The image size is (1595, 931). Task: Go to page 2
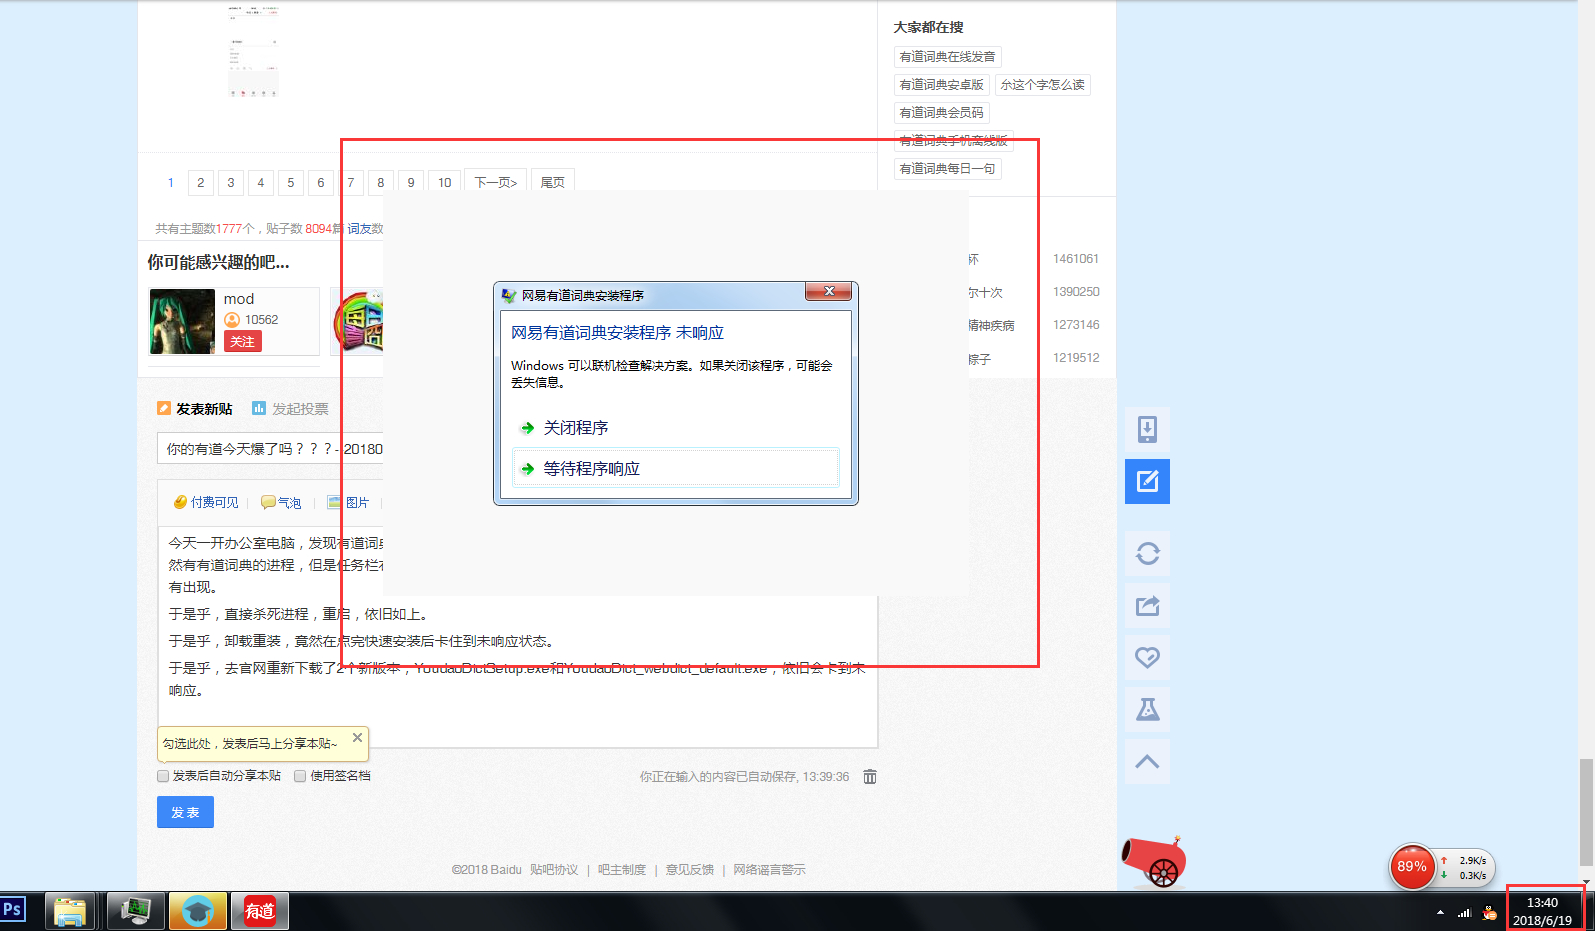(x=201, y=182)
